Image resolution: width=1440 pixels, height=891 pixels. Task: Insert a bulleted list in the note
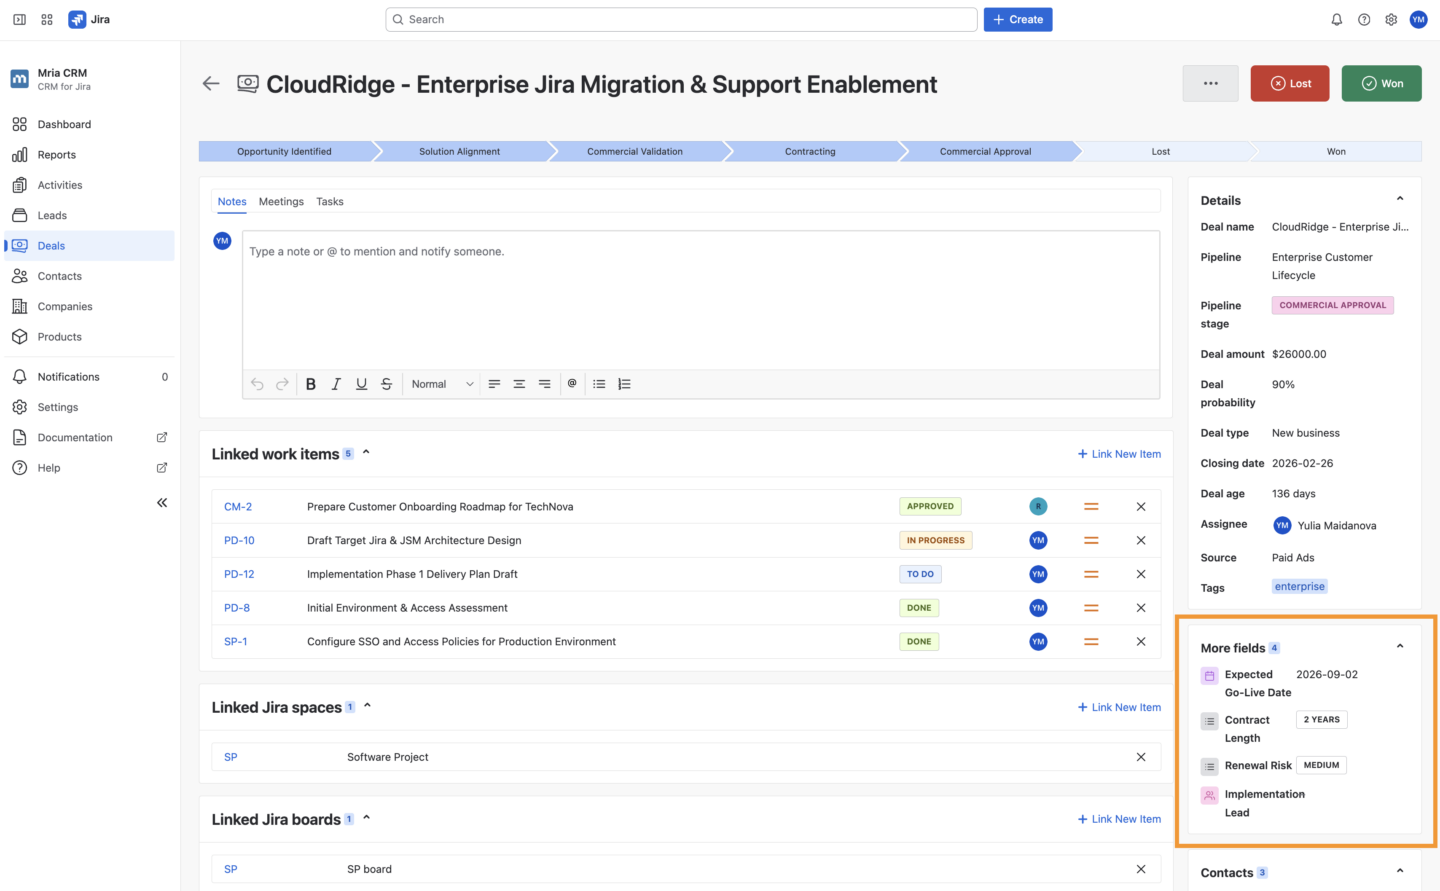[599, 384]
